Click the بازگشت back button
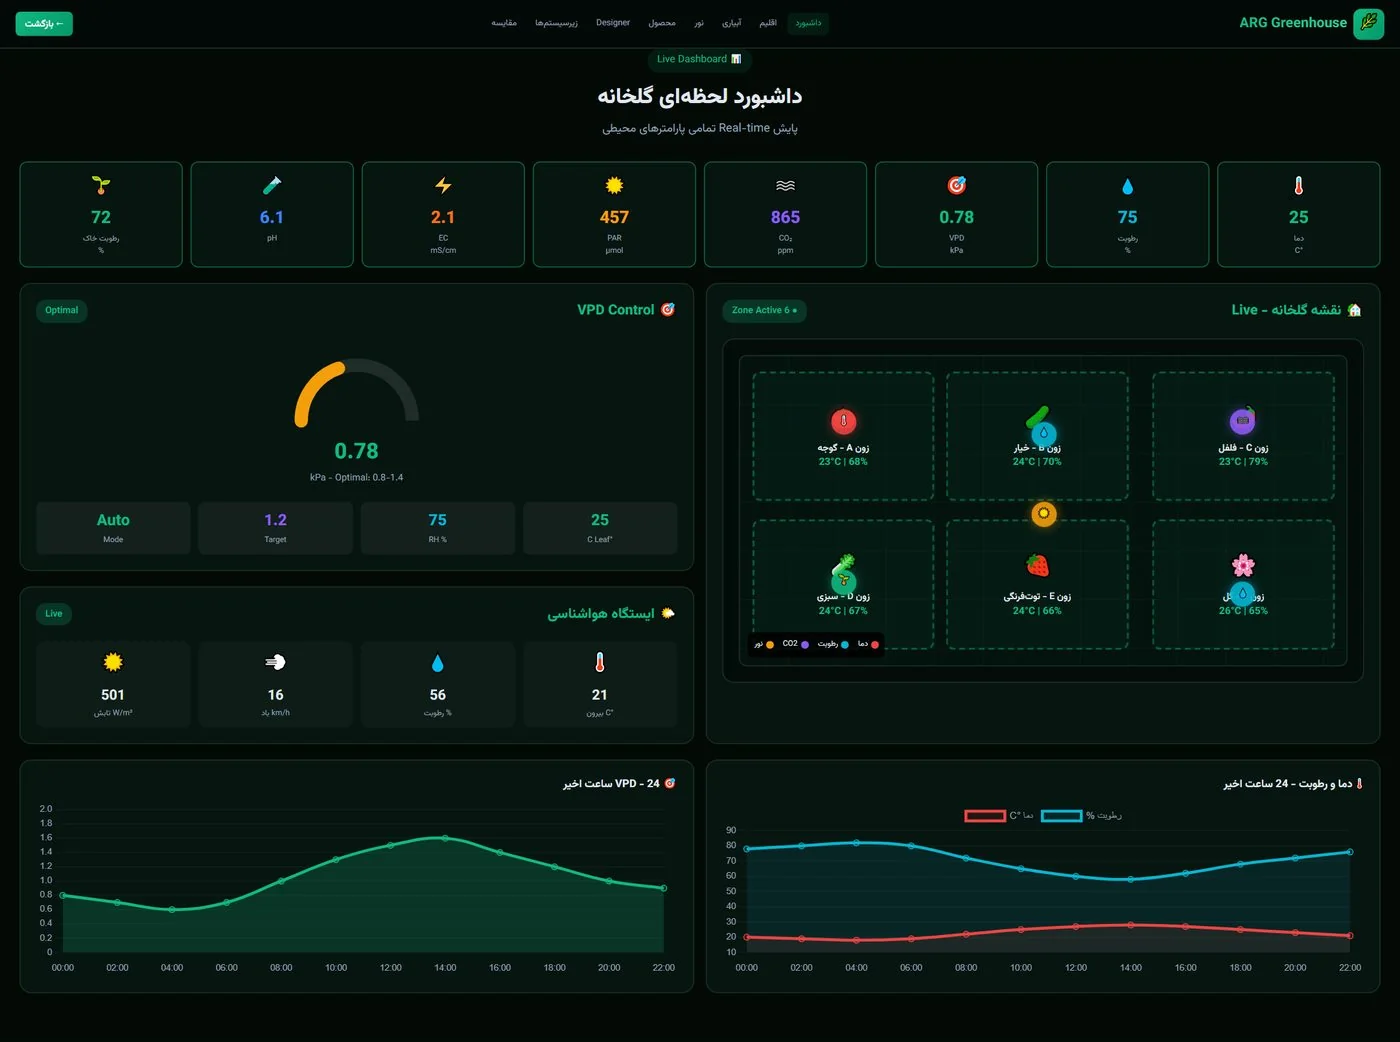This screenshot has height=1042, width=1400. pos(44,23)
